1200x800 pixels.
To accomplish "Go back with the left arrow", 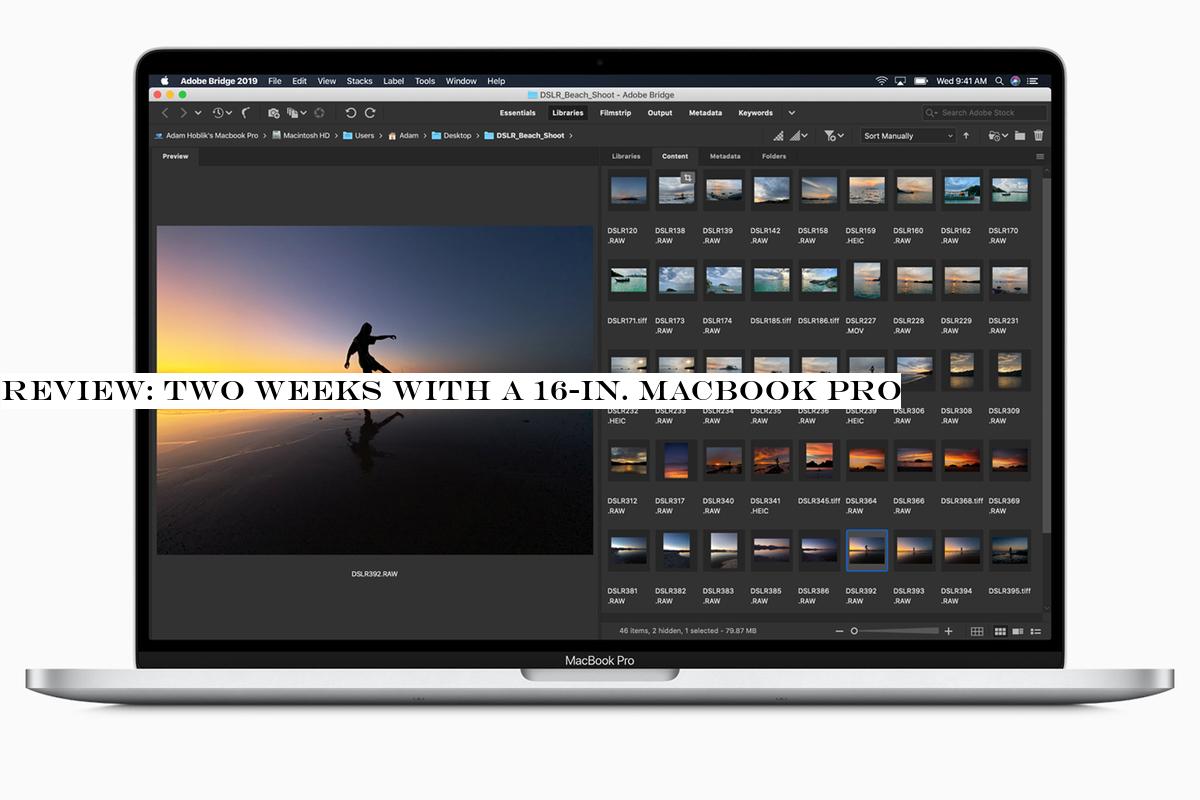I will click(x=165, y=113).
